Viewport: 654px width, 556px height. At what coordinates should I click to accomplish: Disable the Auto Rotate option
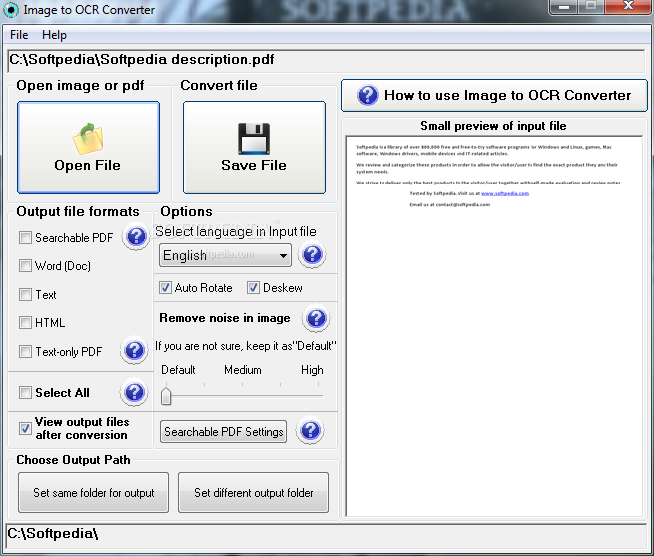click(165, 287)
